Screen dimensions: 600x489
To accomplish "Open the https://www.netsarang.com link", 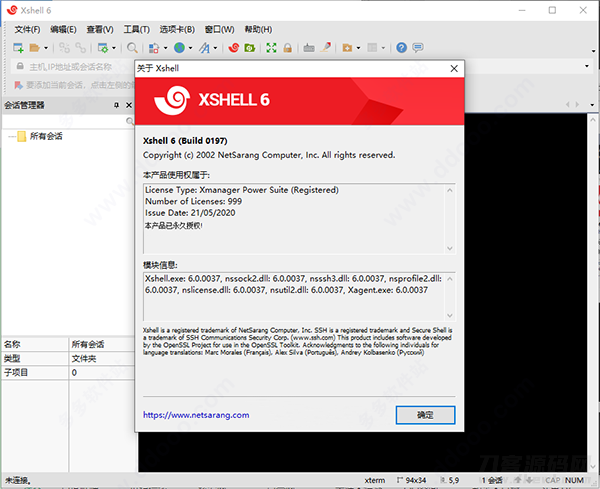I will 196,415.
